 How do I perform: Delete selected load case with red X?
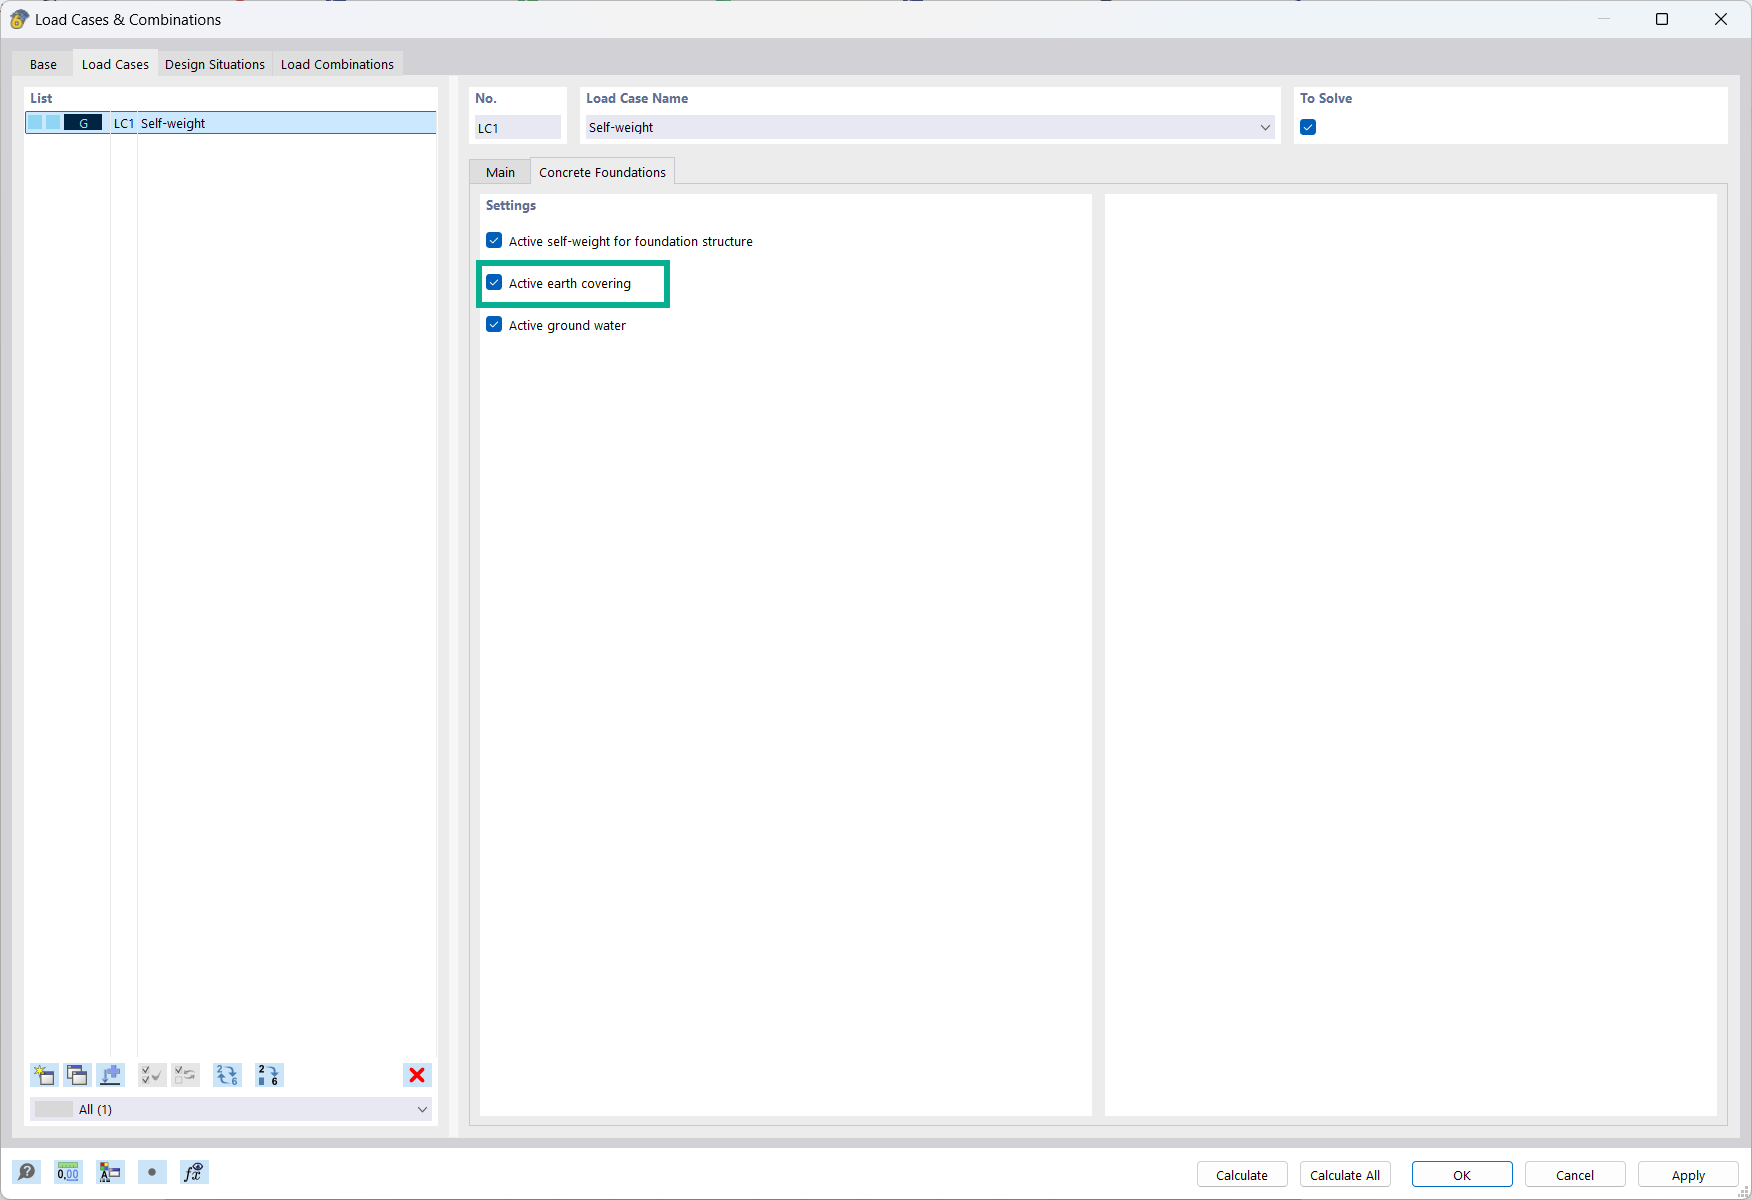[417, 1075]
